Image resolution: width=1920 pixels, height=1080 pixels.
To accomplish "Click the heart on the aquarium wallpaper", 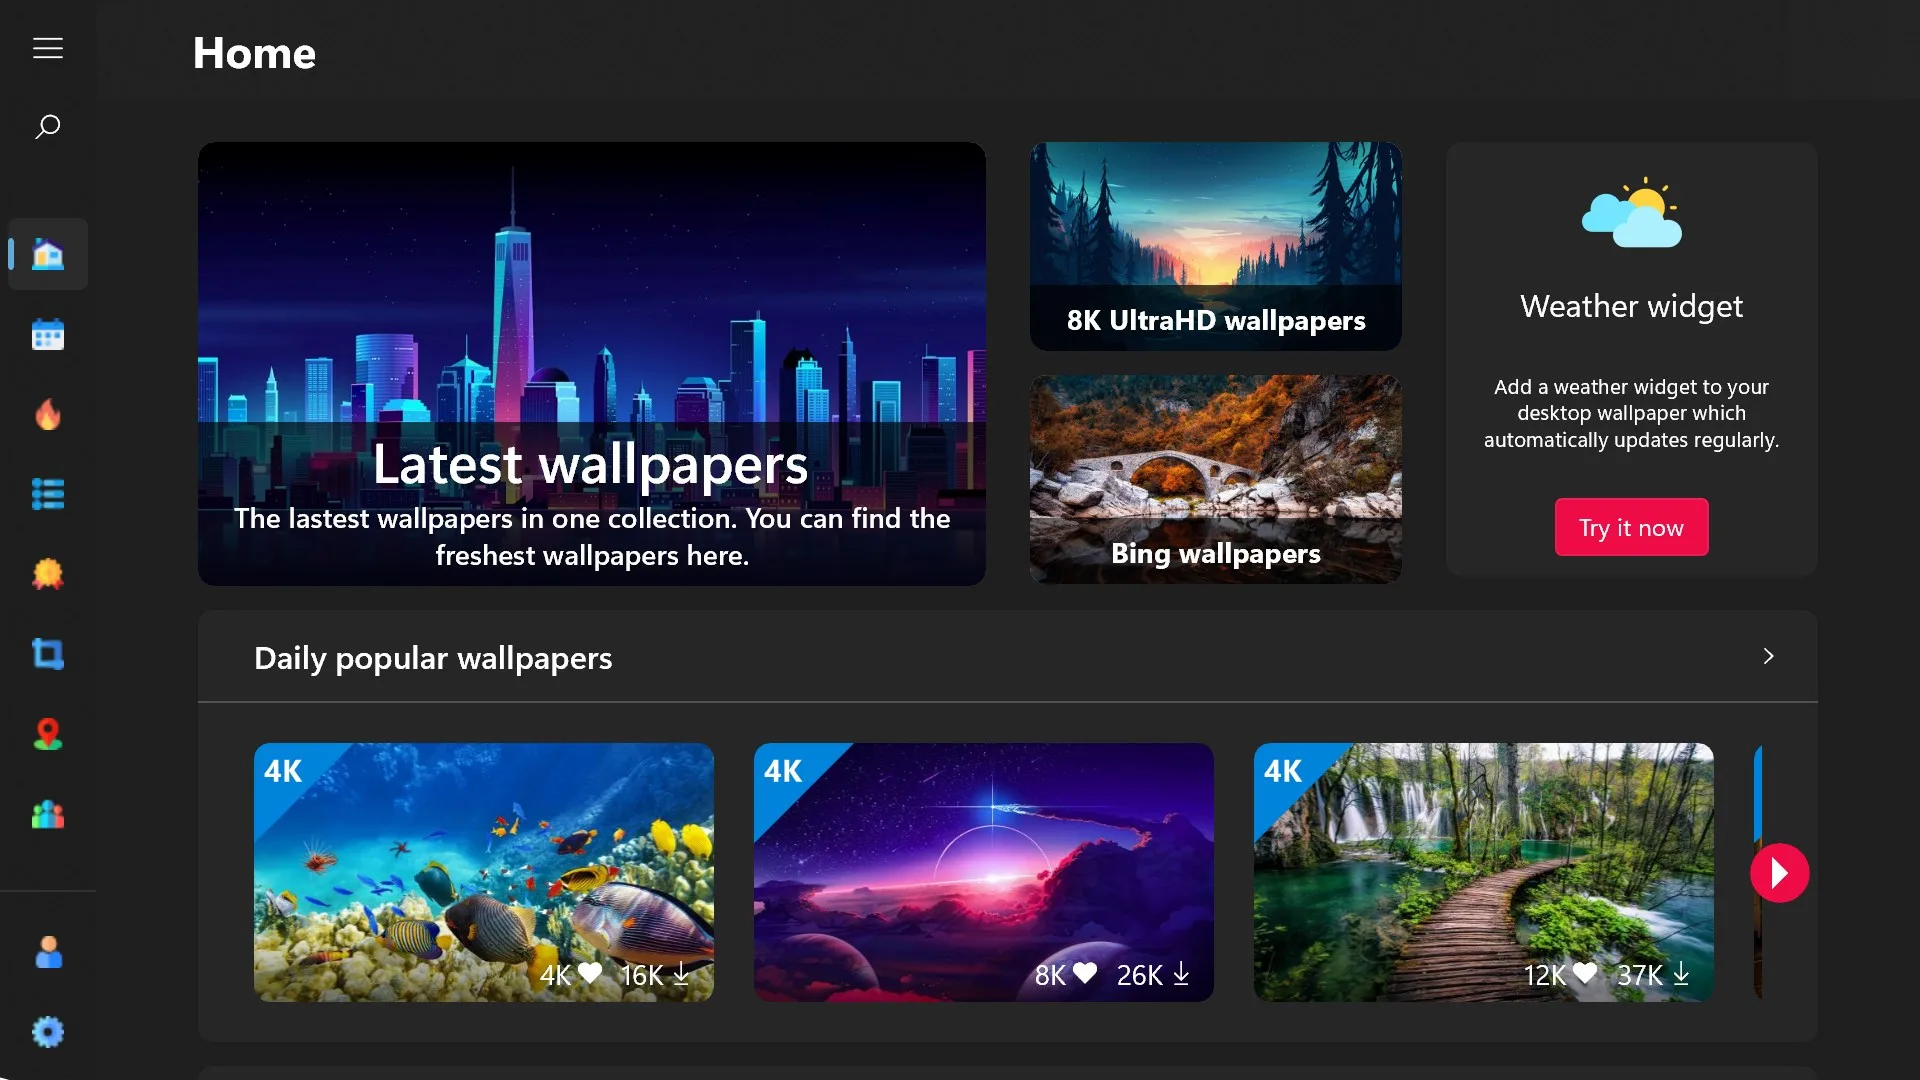I will point(590,972).
